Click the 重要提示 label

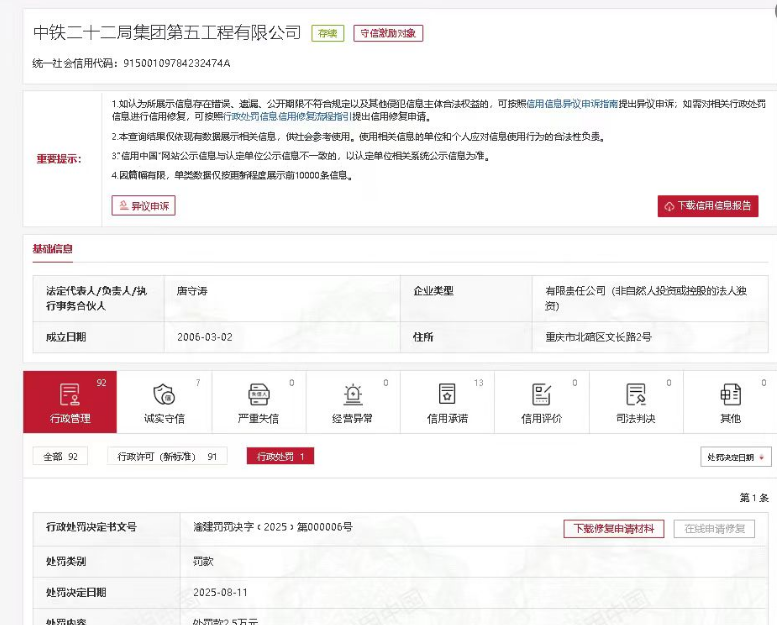(x=59, y=159)
